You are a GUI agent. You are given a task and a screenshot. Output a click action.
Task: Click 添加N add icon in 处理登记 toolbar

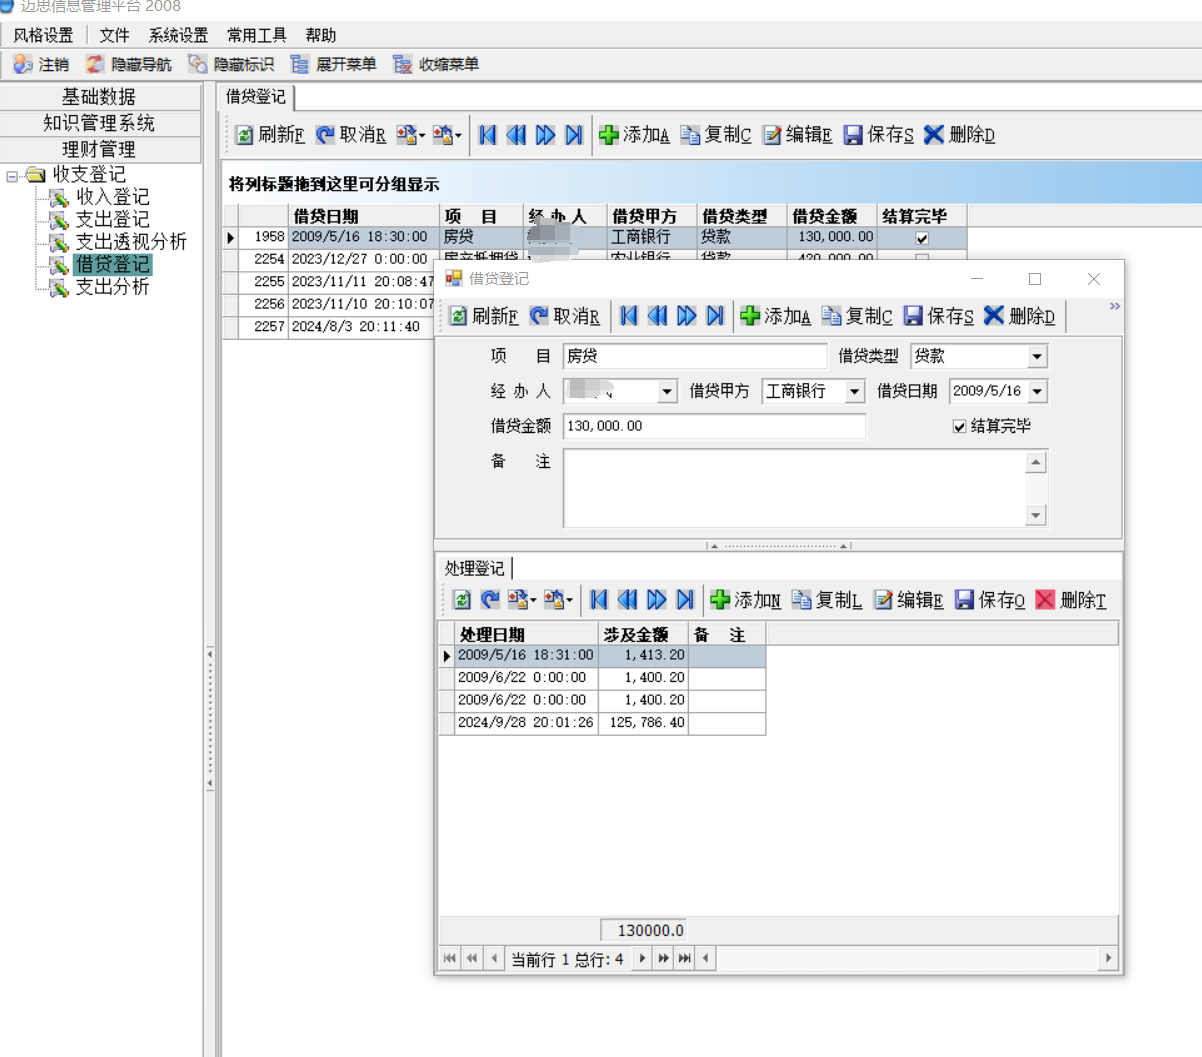coord(720,600)
